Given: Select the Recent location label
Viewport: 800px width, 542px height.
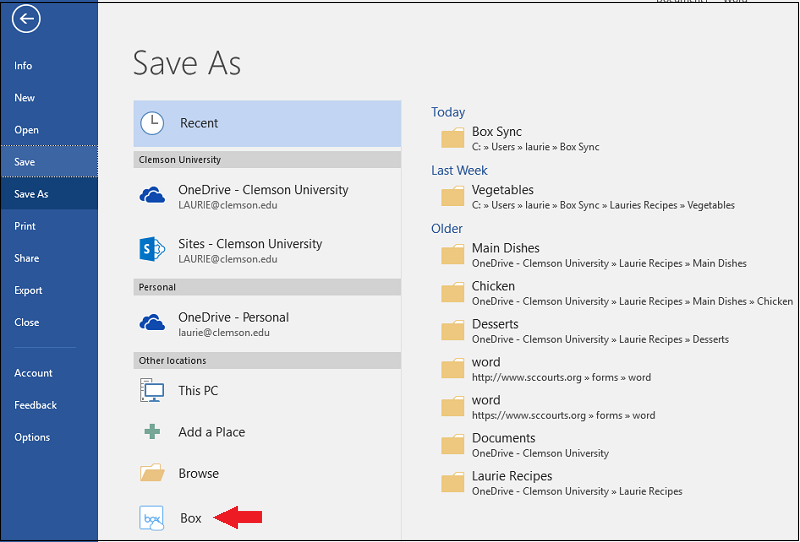Looking at the screenshot, I should tap(199, 124).
